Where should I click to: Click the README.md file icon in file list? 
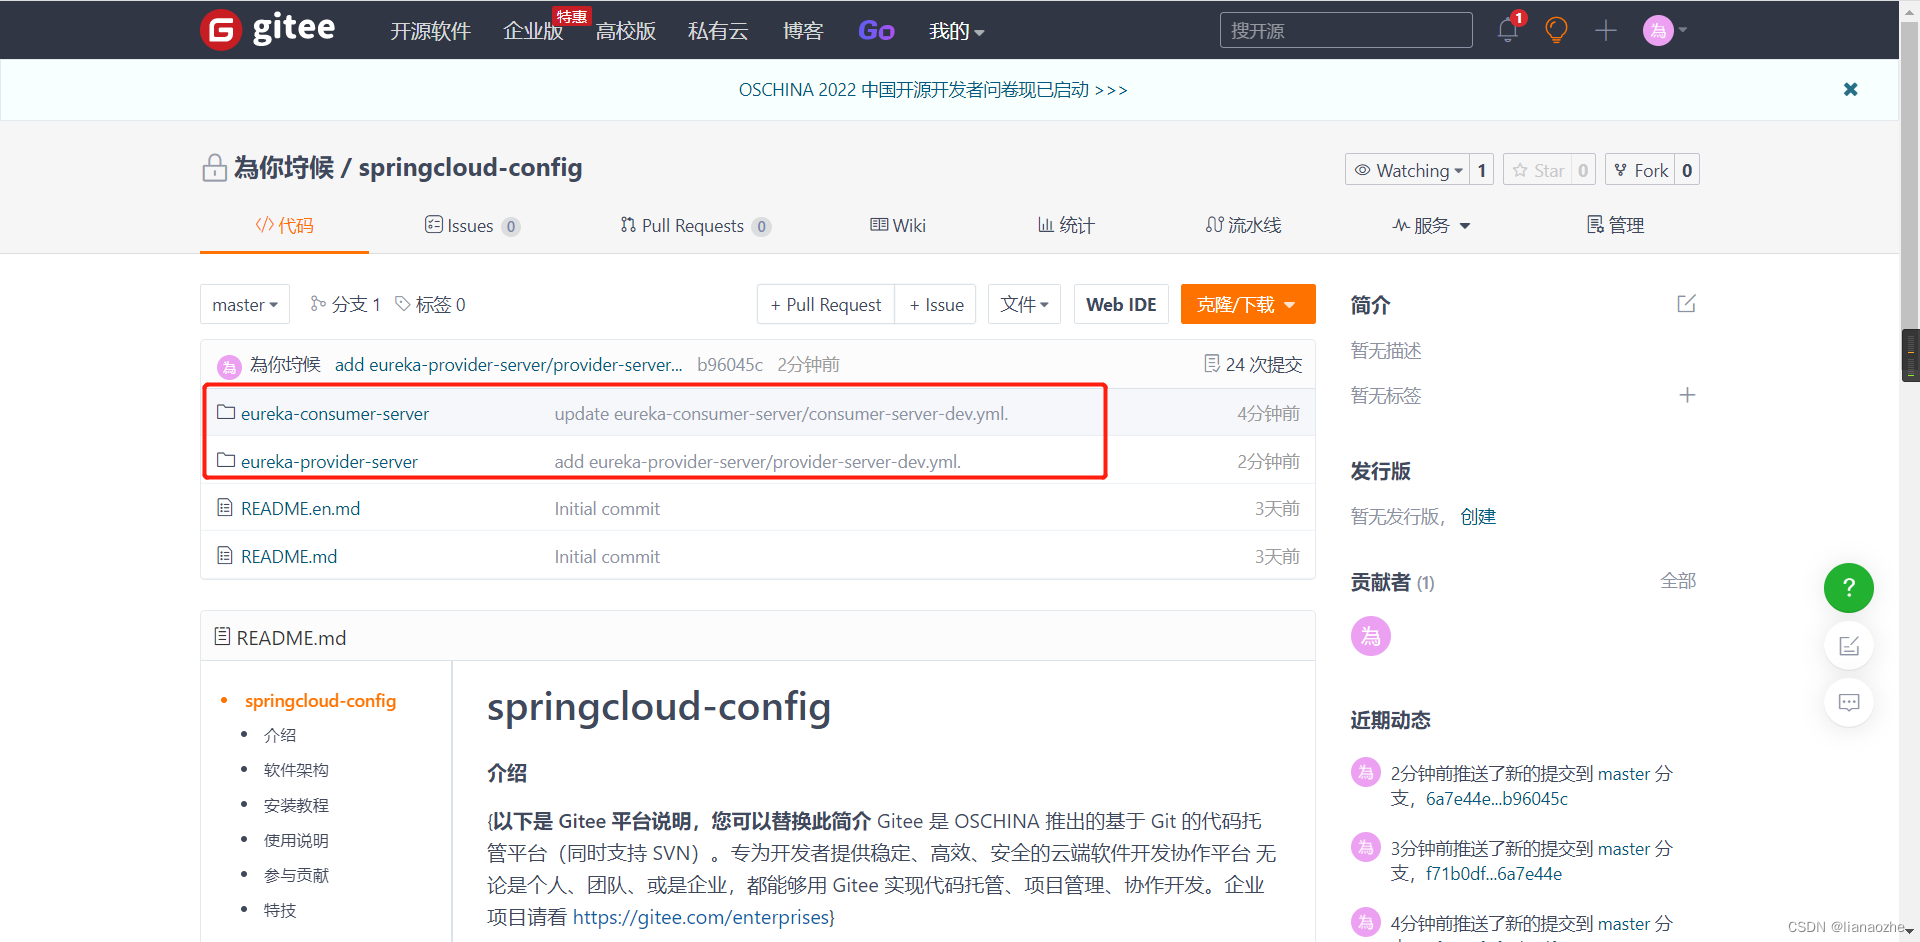225,555
